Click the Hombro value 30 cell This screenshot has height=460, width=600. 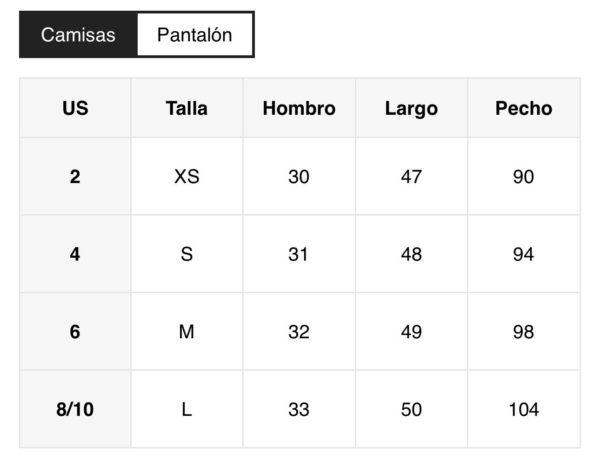tap(299, 177)
